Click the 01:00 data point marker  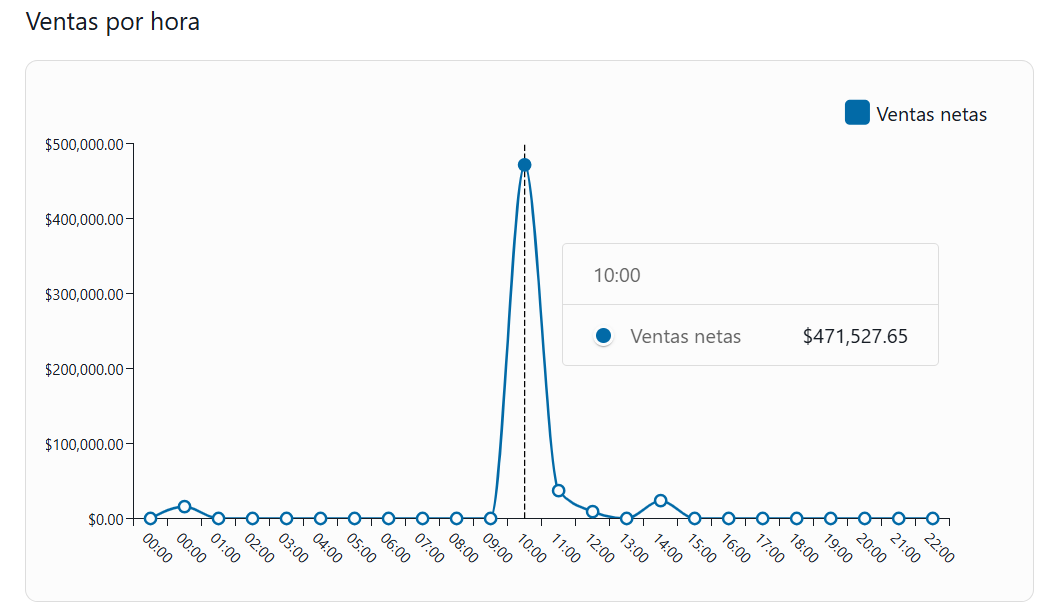coord(219,519)
